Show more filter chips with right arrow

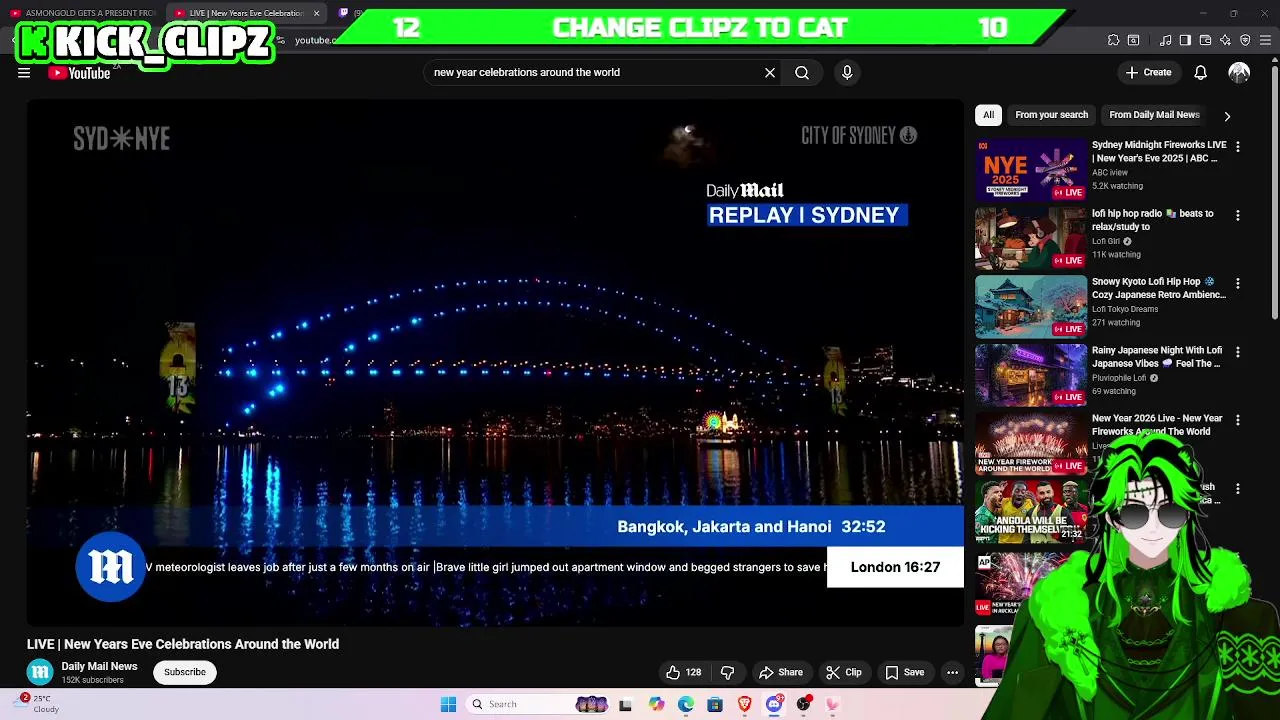(x=1227, y=116)
